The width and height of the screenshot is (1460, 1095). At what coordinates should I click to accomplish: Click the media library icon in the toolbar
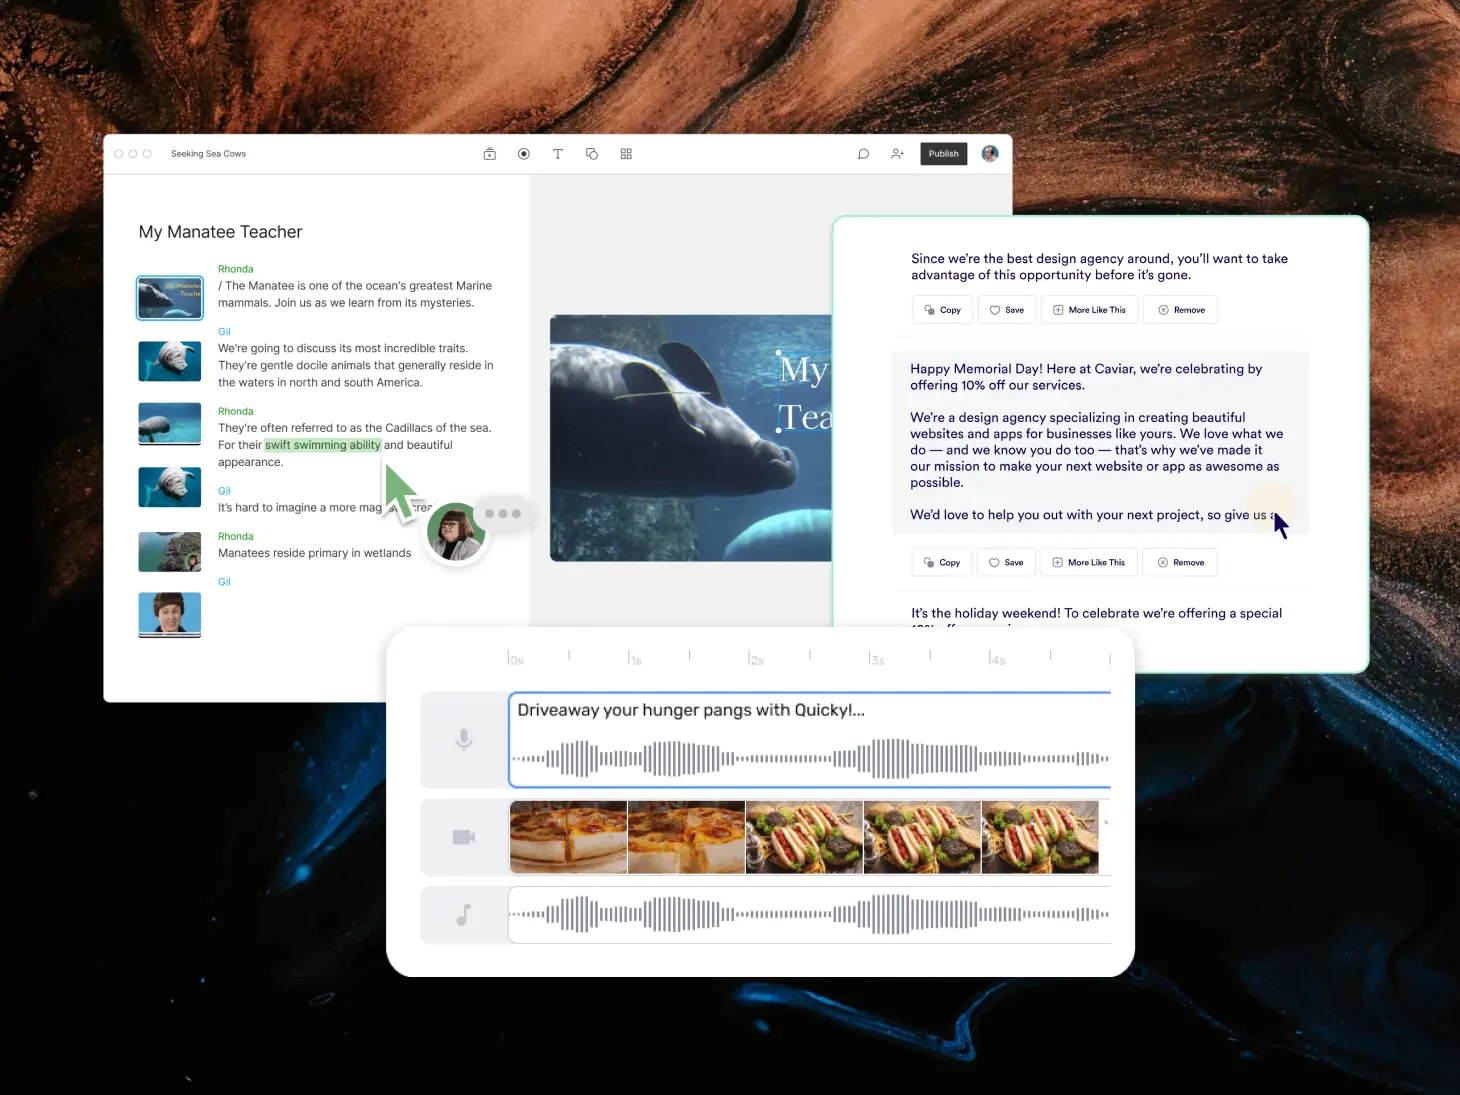coord(490,154)
